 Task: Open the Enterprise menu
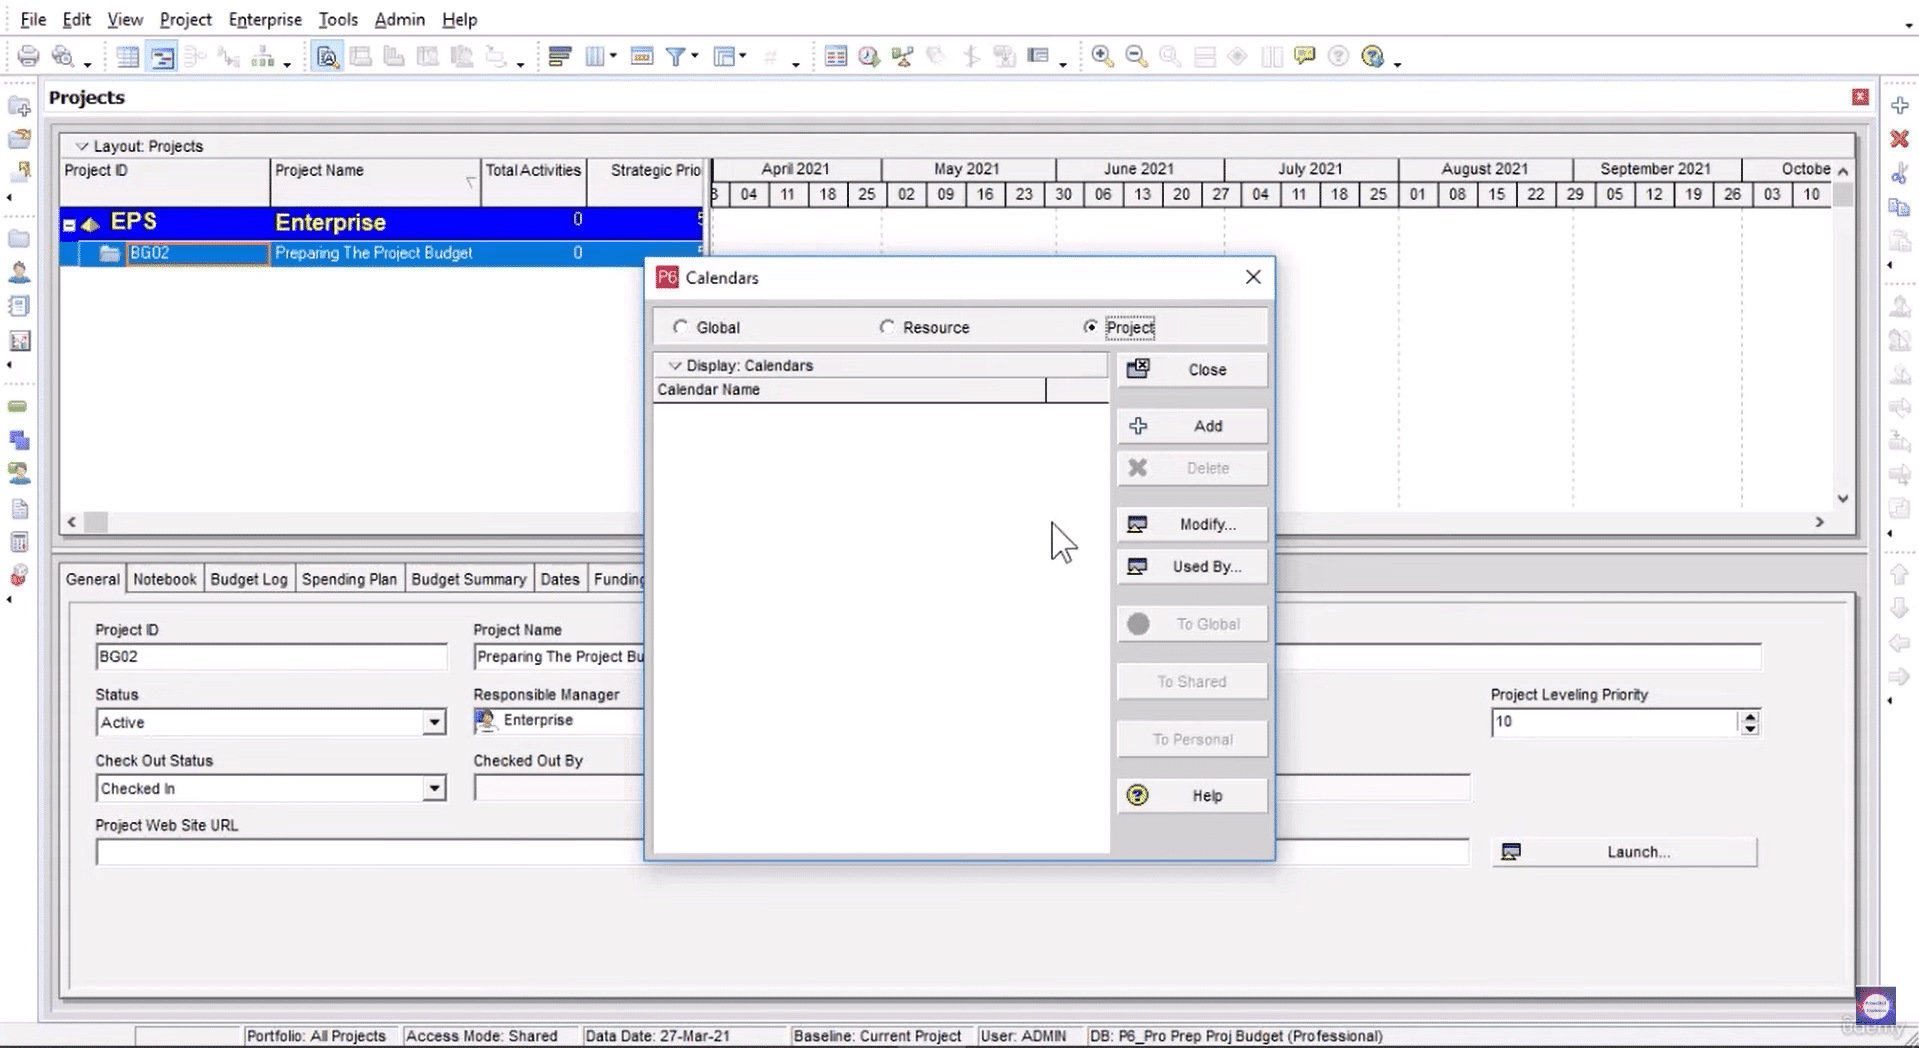pos(264,19)
